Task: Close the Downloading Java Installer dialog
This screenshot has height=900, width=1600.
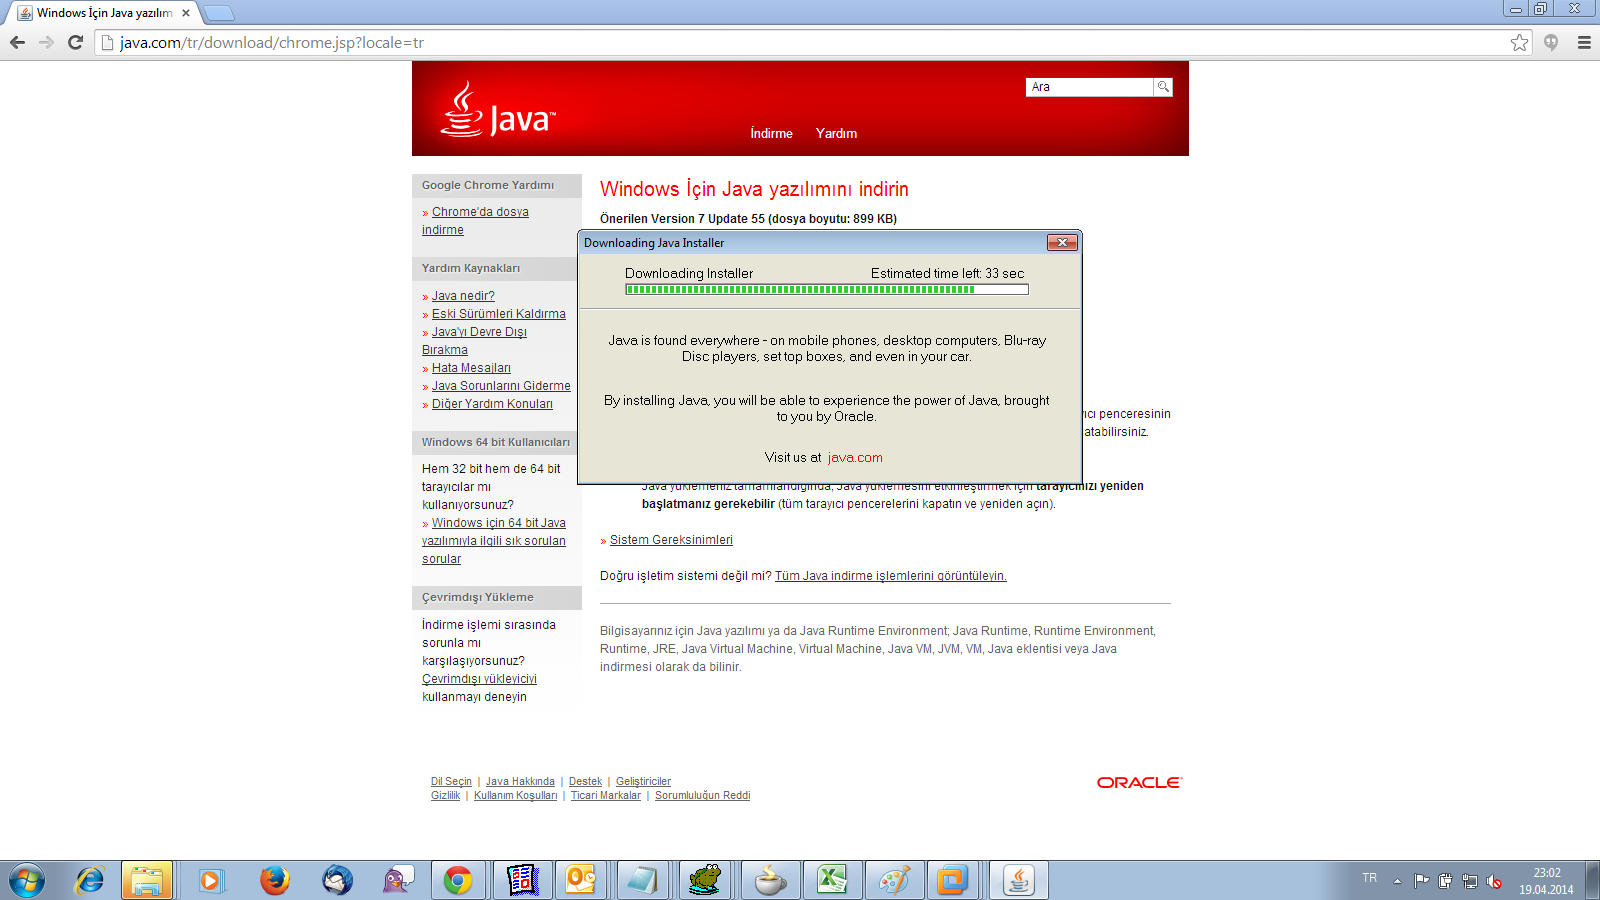Action: [1062, 242]
